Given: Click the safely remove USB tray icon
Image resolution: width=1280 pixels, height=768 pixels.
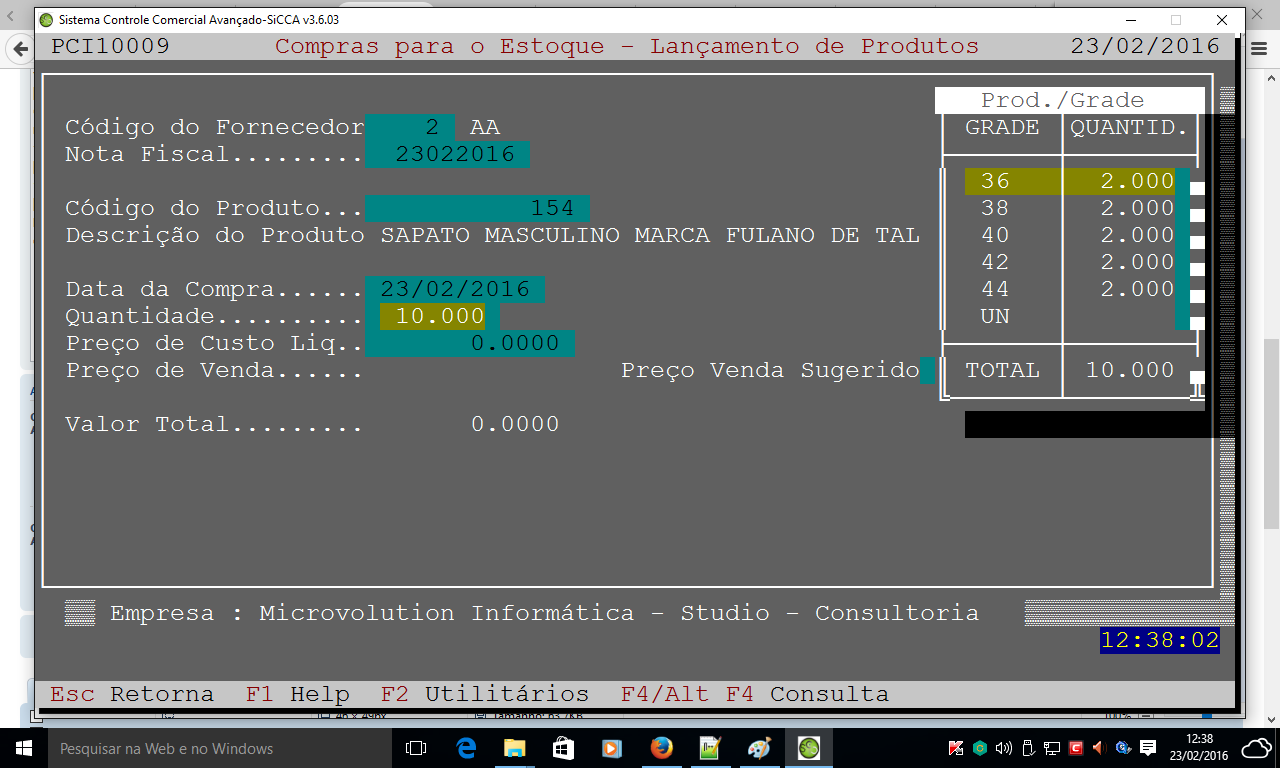Looking at the screenshot, I should click(x=1028, y=748).
